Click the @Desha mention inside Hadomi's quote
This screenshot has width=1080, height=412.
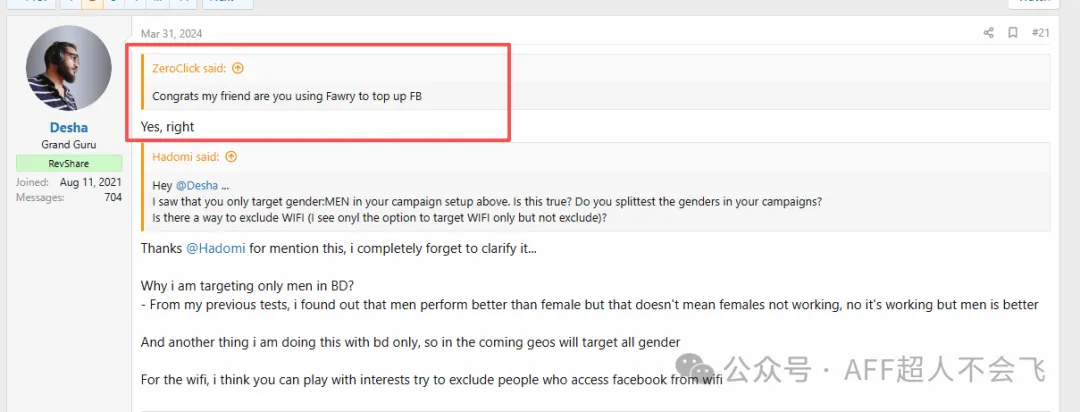click(197, 185)
